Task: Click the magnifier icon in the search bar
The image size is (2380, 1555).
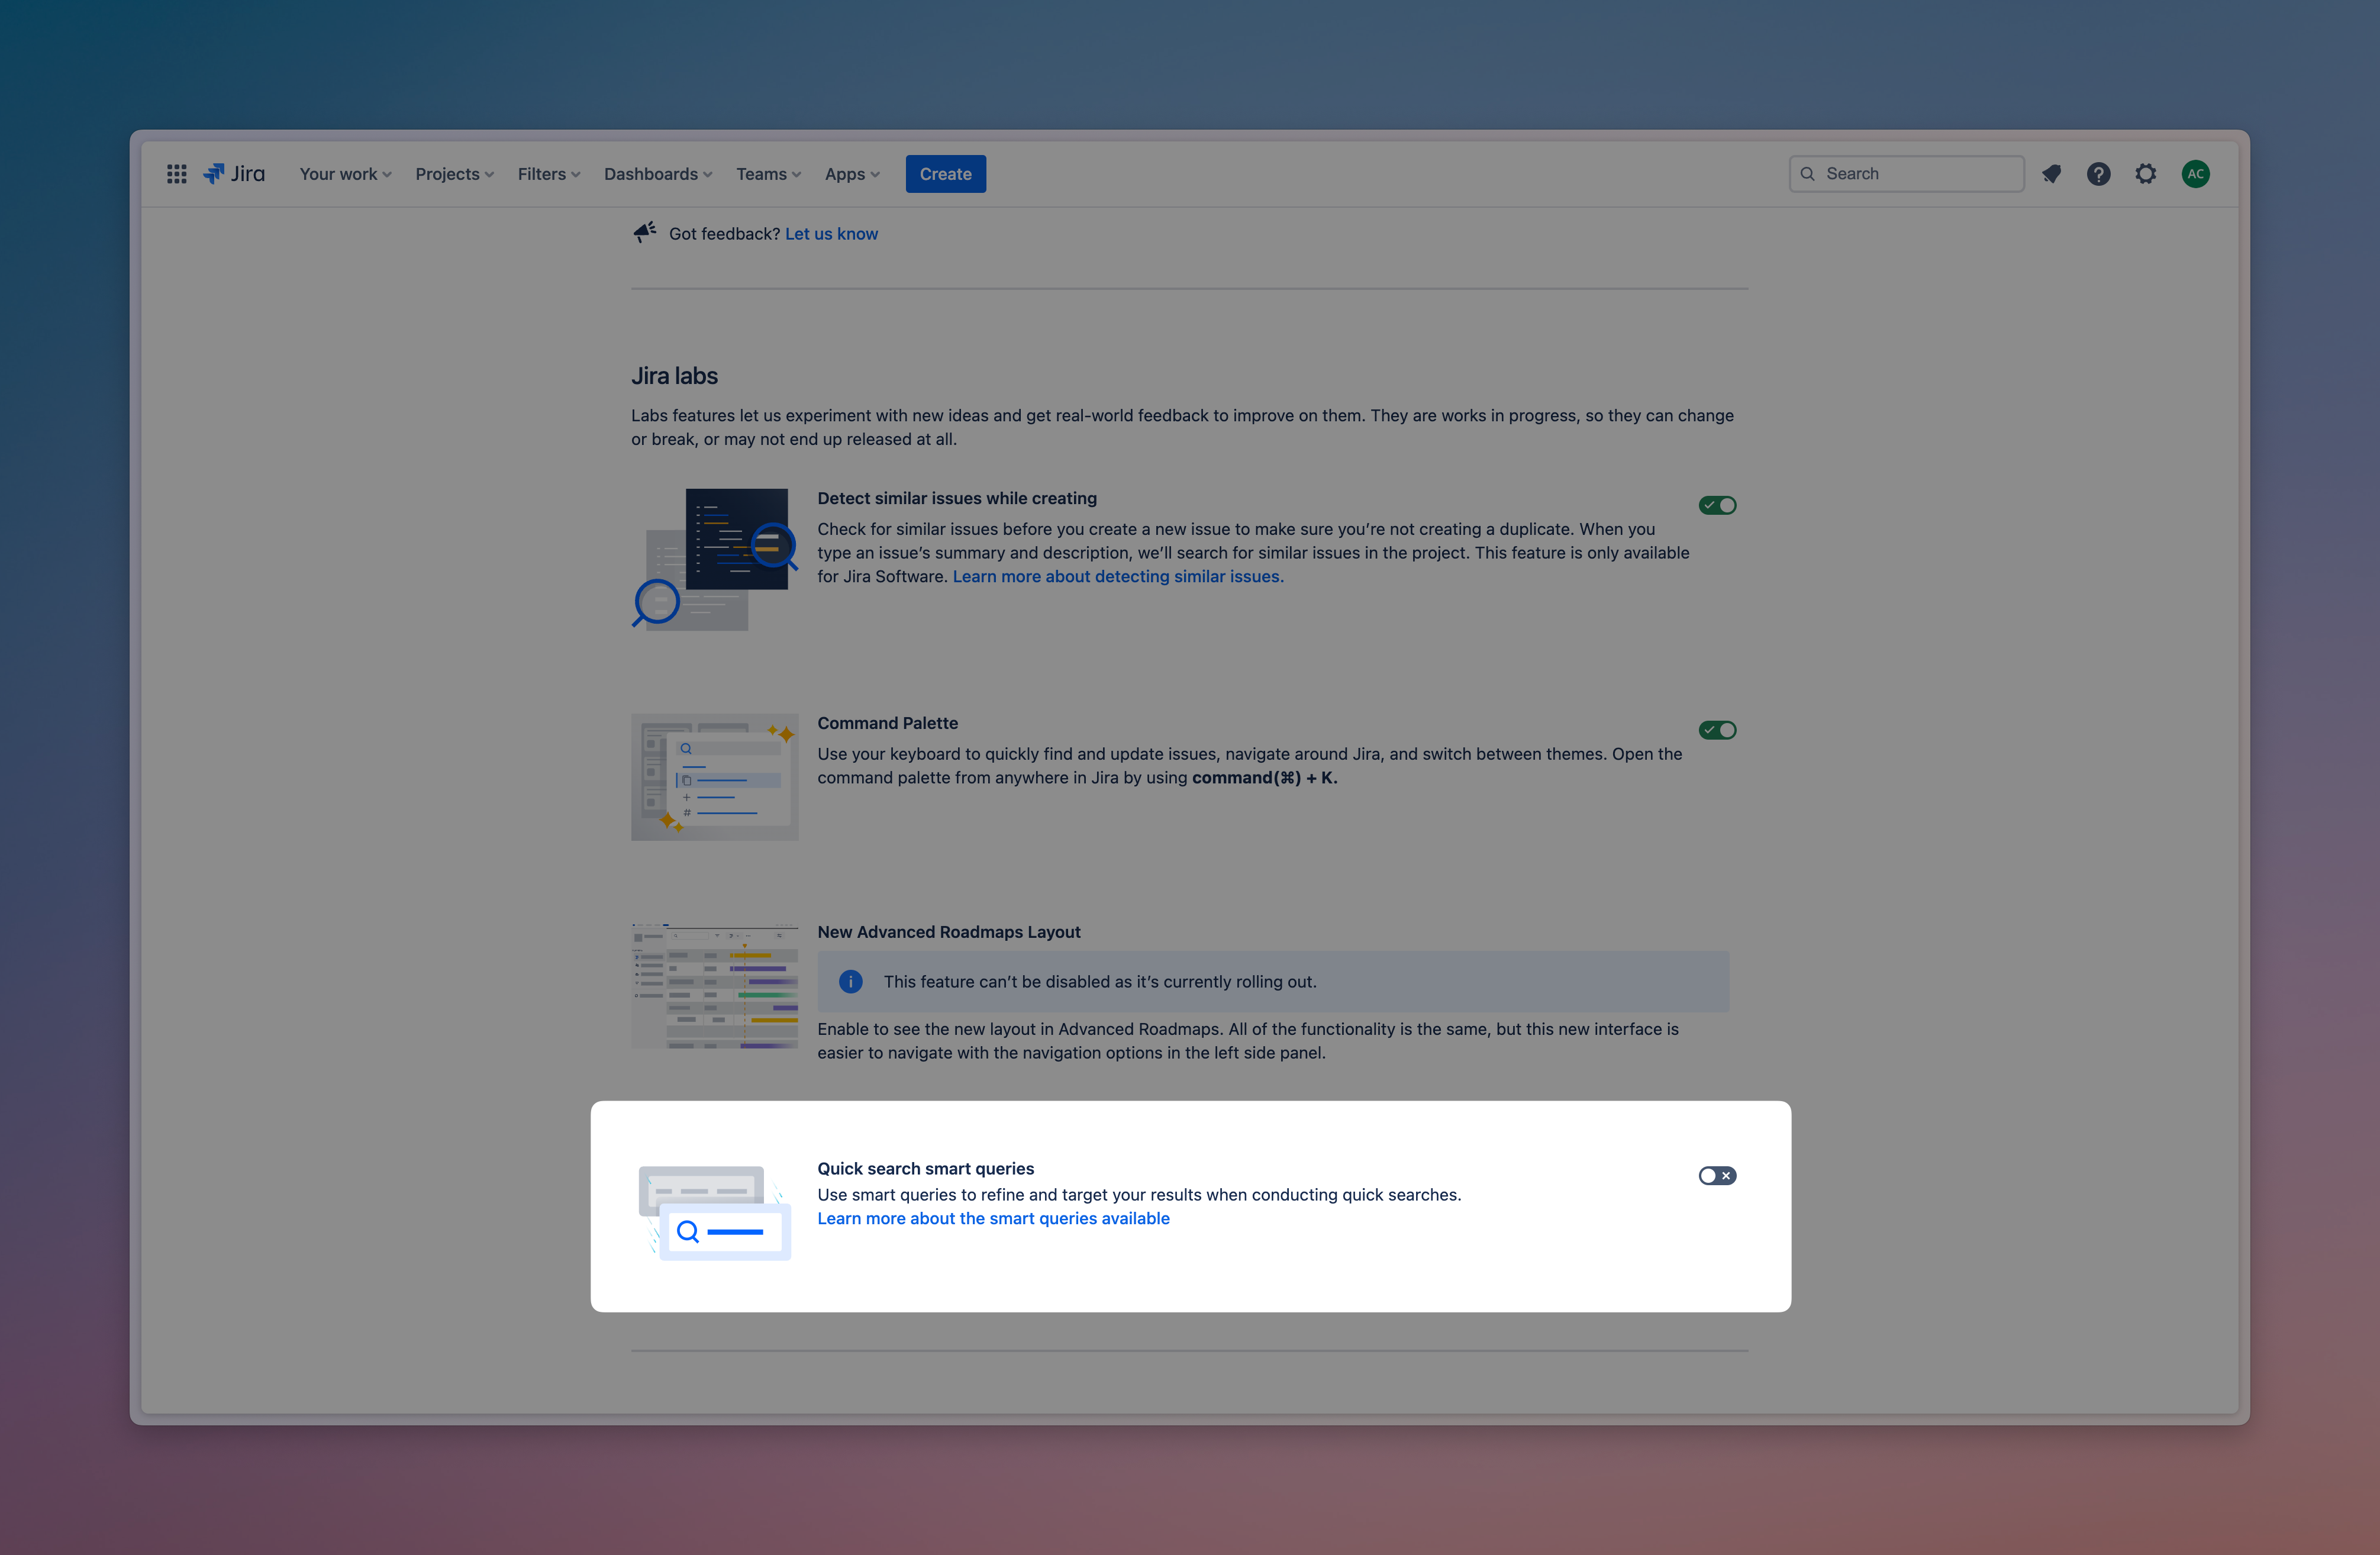Action: 1808,173
